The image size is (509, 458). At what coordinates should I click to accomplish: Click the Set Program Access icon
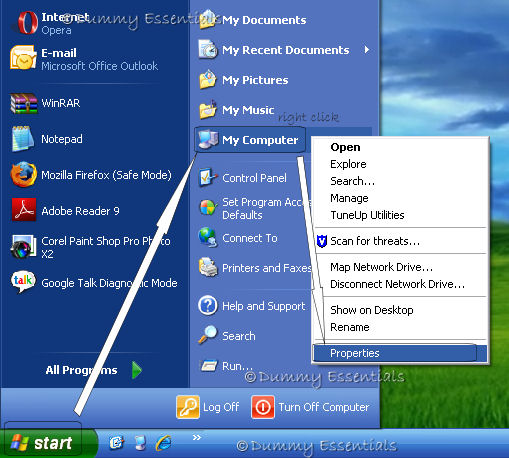point(208,208)
